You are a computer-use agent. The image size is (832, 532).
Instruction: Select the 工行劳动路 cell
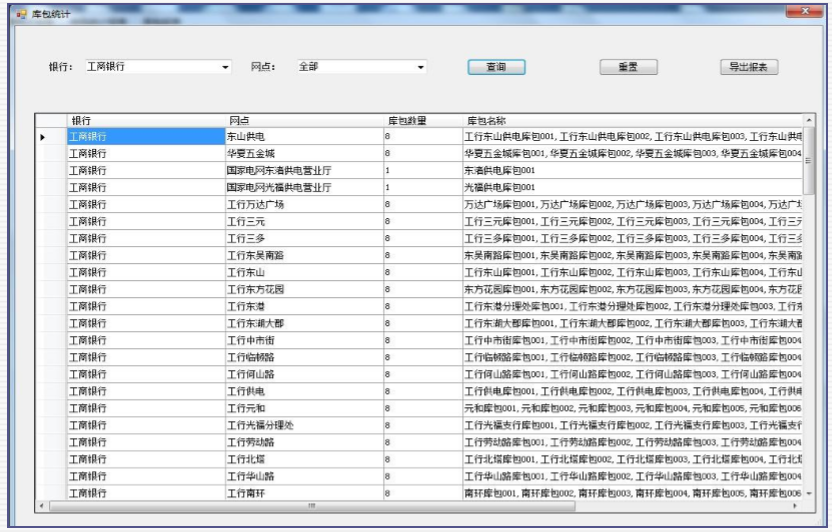(x=305, y=442)
